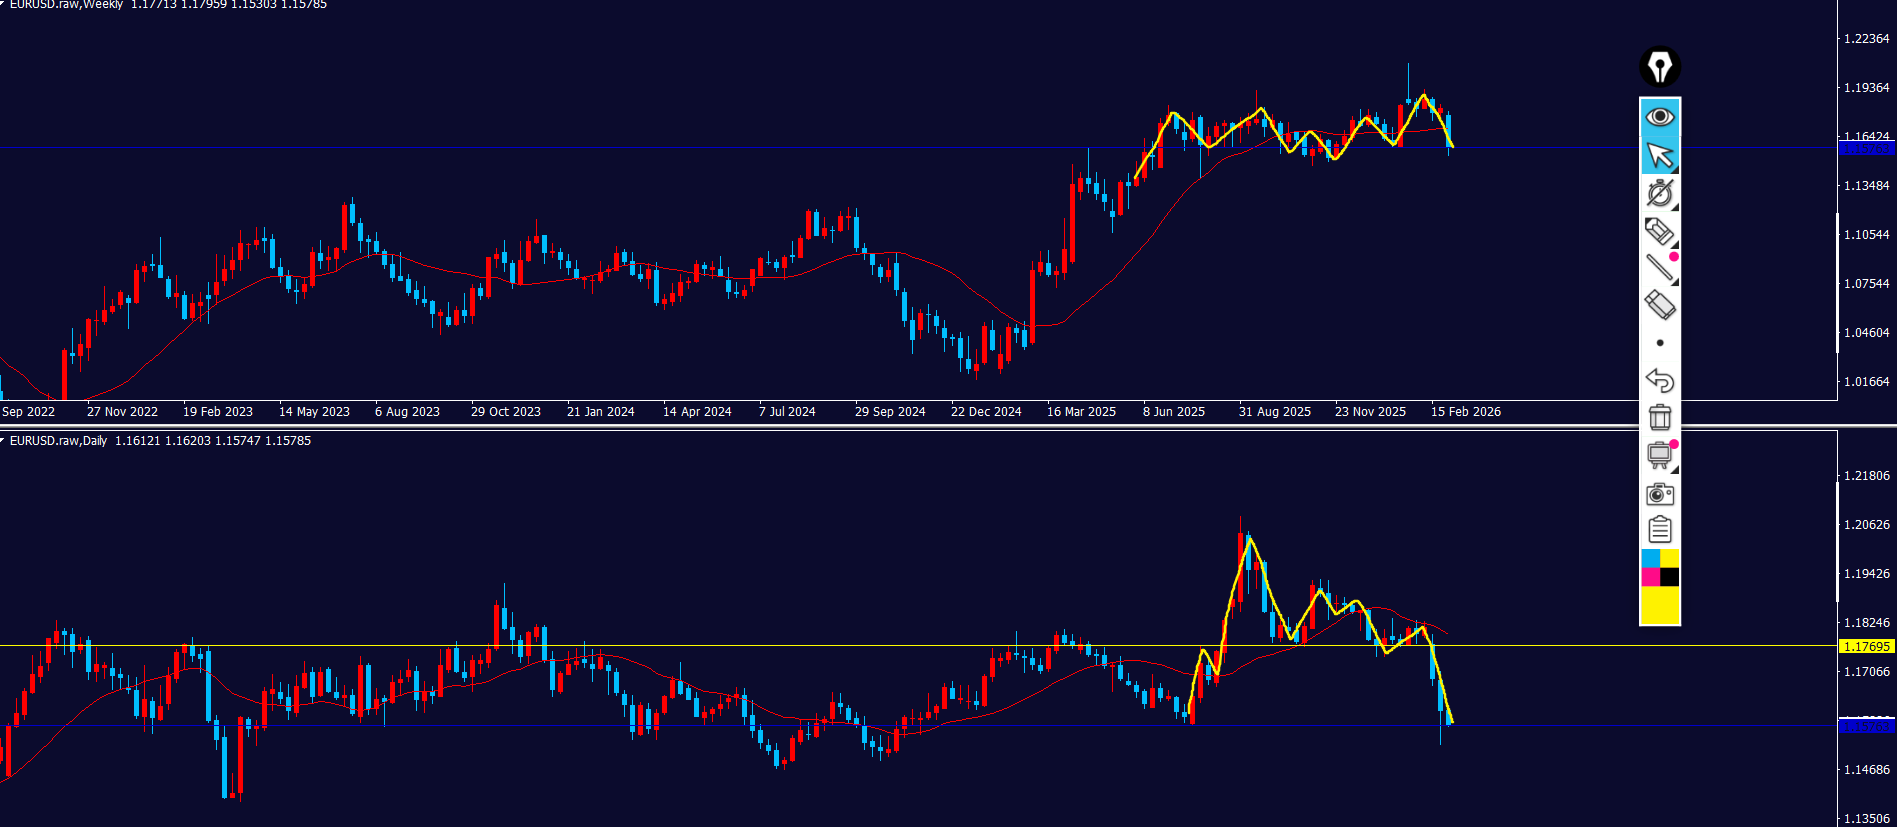The height and width of the screenshot is (827, 1897).
Task: Select the arrow cursor tool
Action: 1659,155
